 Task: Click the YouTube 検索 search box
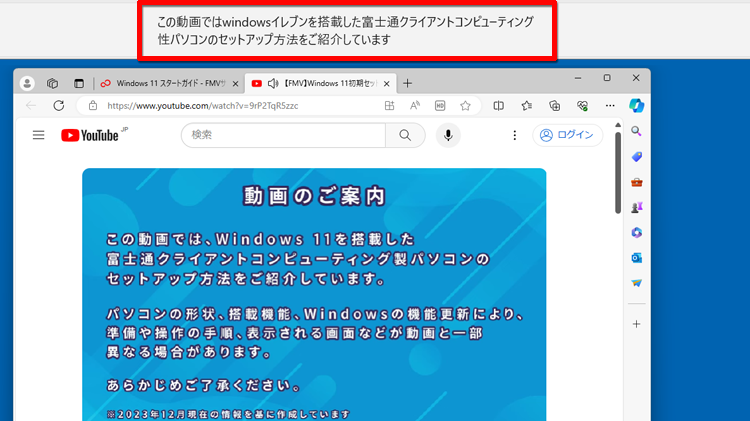tap(283, 135)
